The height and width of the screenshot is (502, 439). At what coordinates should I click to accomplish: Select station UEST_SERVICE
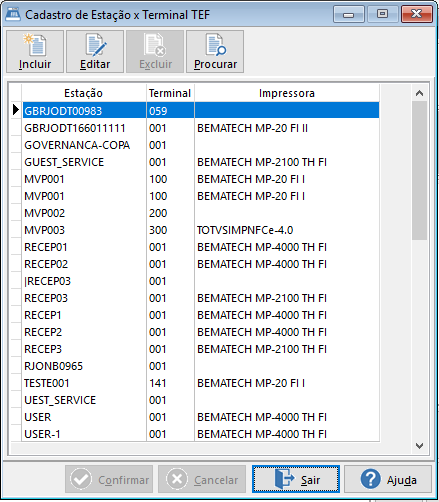84,400
